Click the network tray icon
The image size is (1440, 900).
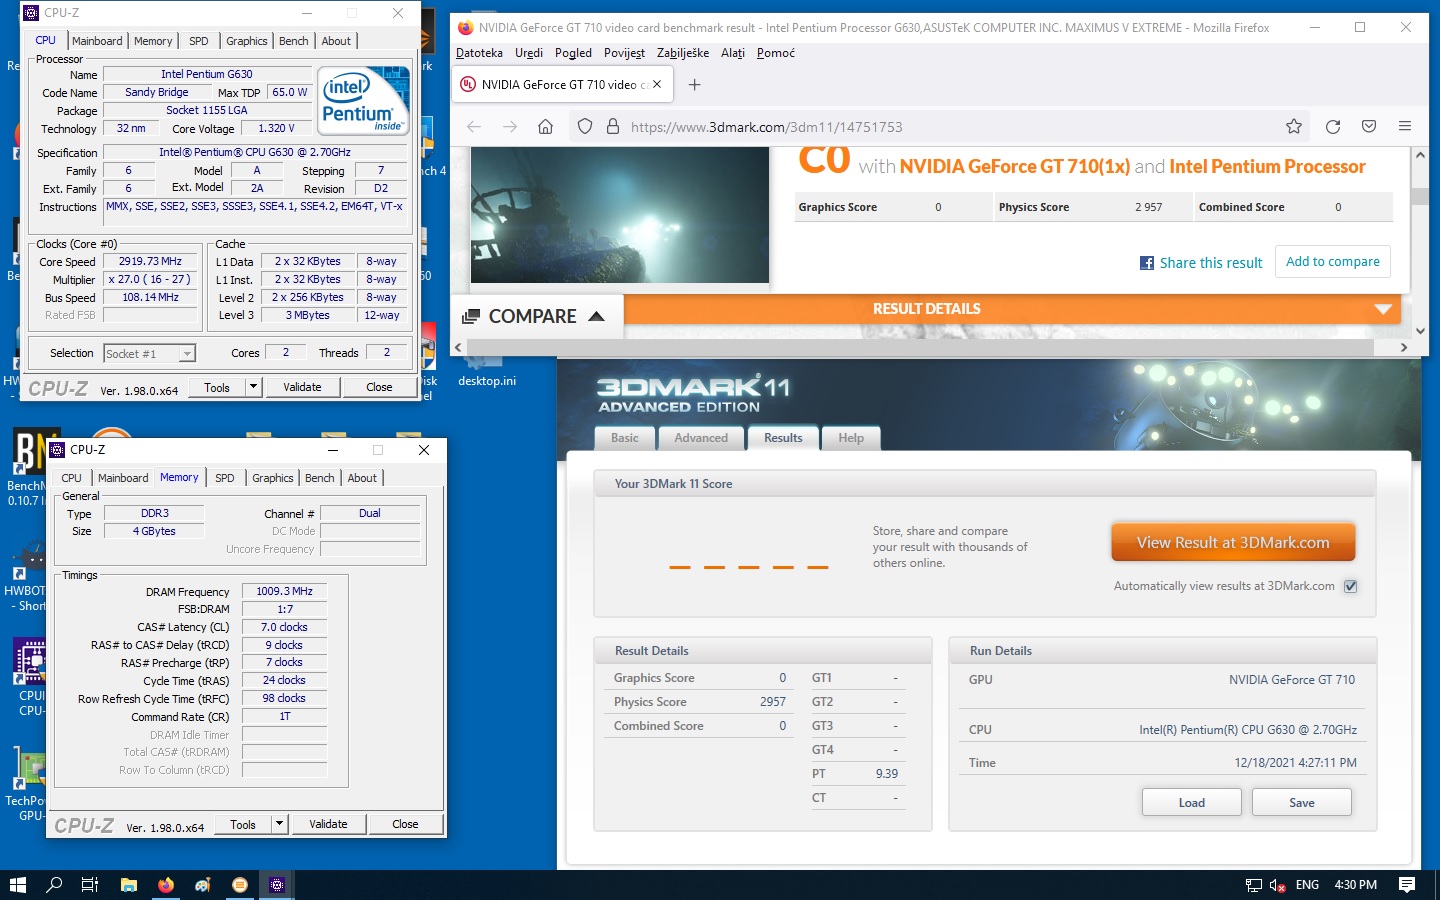(x=1254, y=885)
